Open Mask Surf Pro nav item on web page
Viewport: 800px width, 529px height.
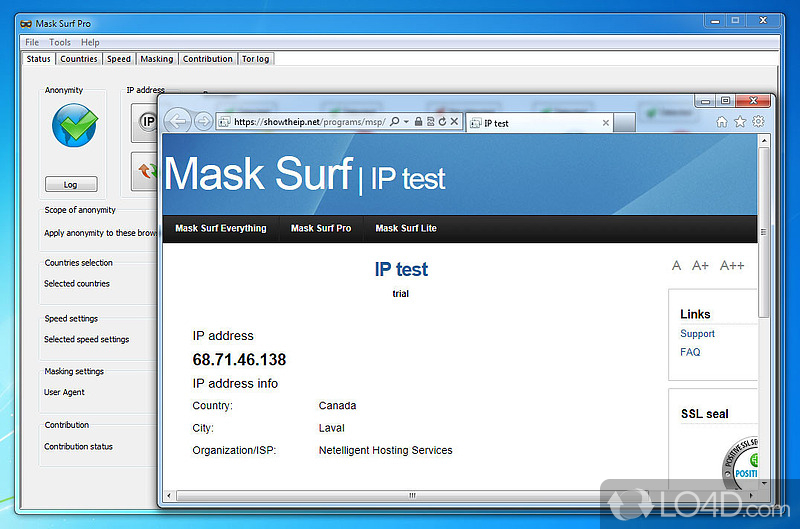tap(321, 229)
